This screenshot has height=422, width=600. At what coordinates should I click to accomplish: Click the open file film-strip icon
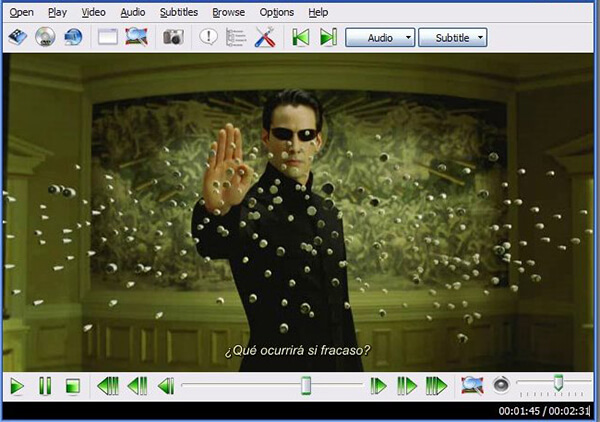(18, 37)
